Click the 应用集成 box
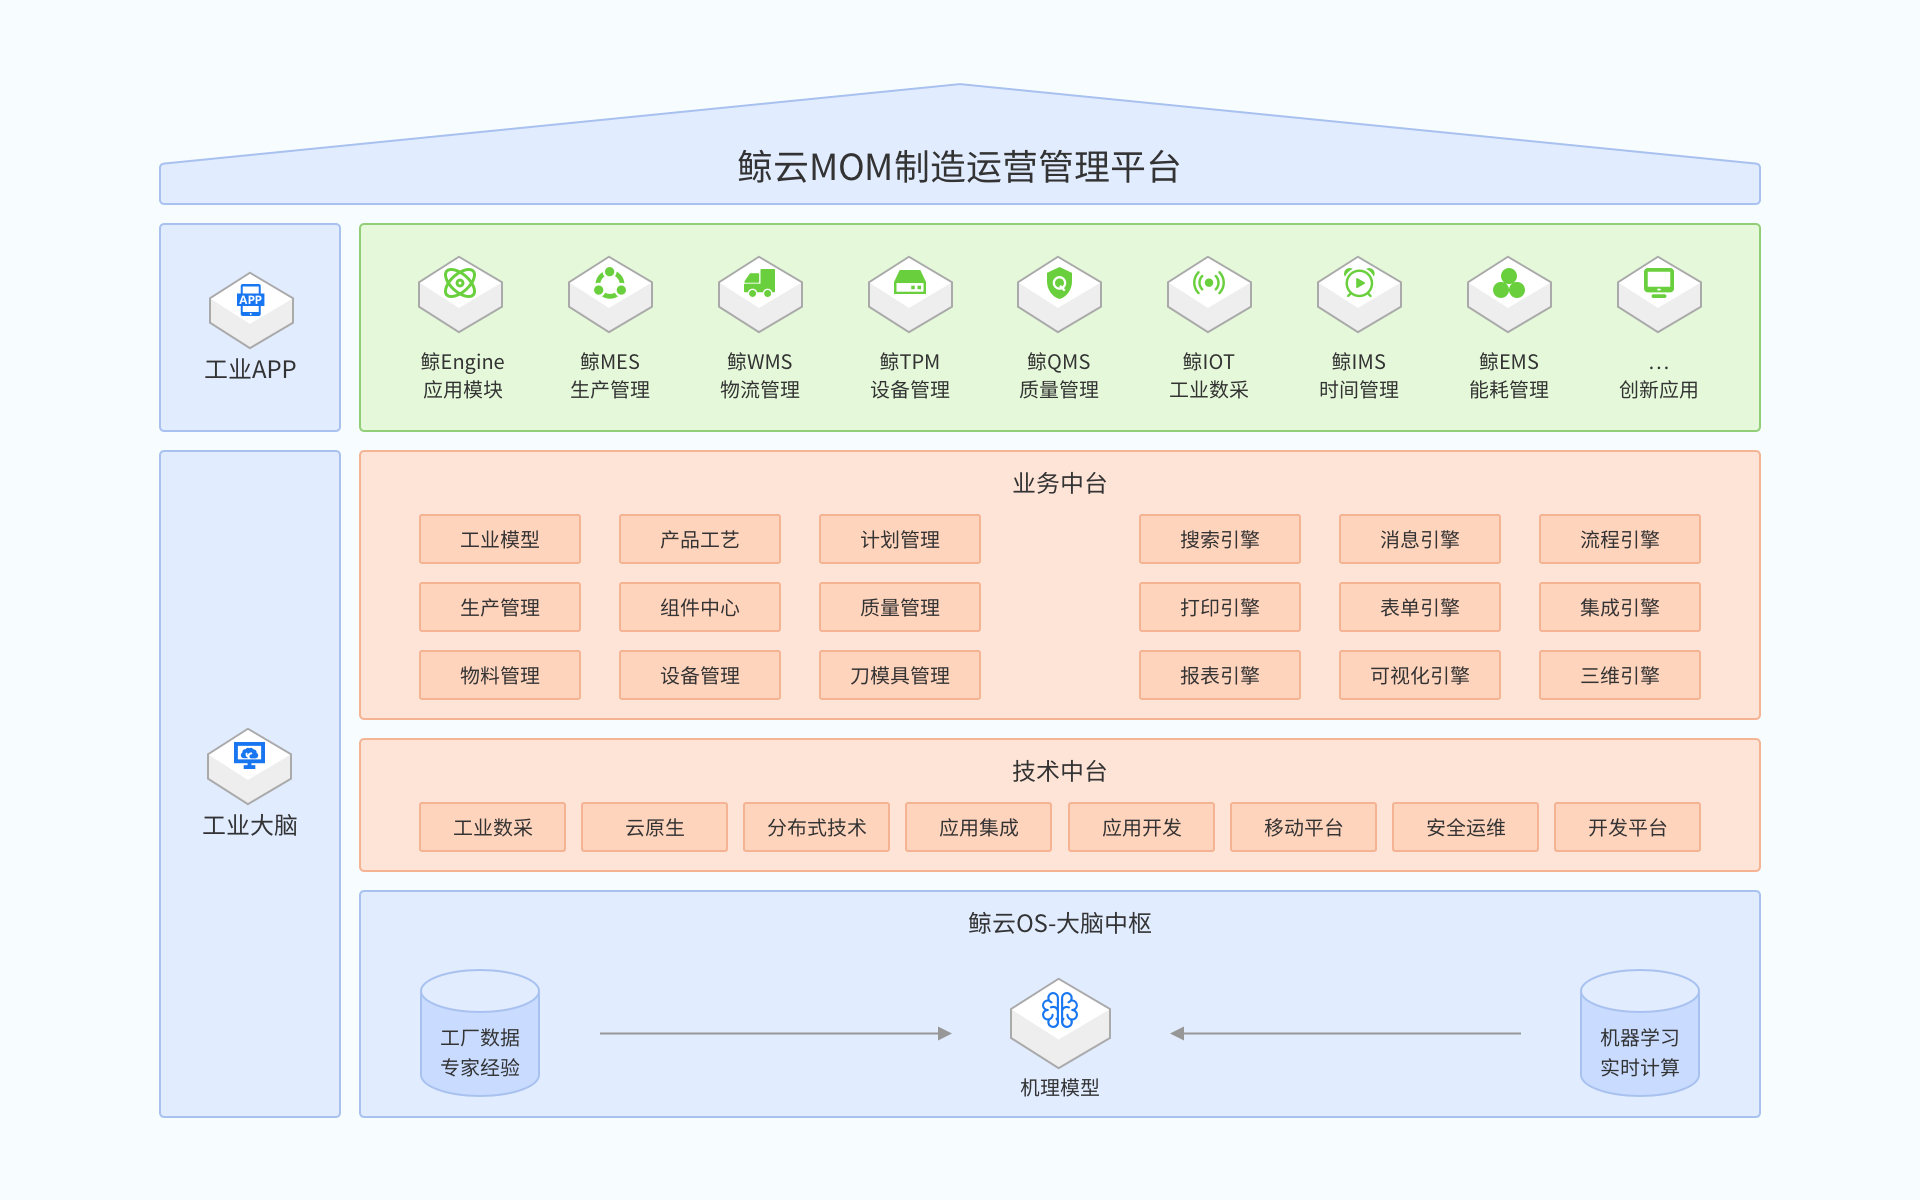This screenshot has width=1920, height=1200. [979, 827]
